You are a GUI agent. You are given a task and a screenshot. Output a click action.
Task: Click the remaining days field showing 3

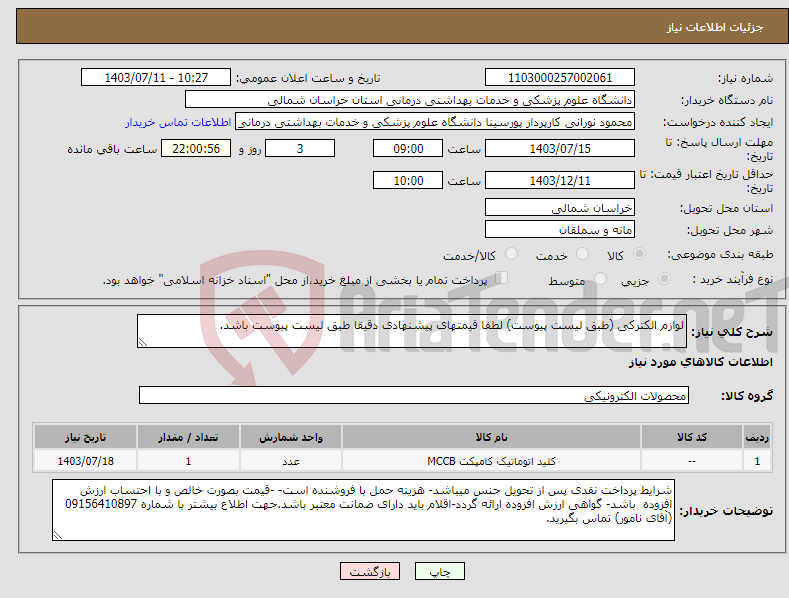300,148
